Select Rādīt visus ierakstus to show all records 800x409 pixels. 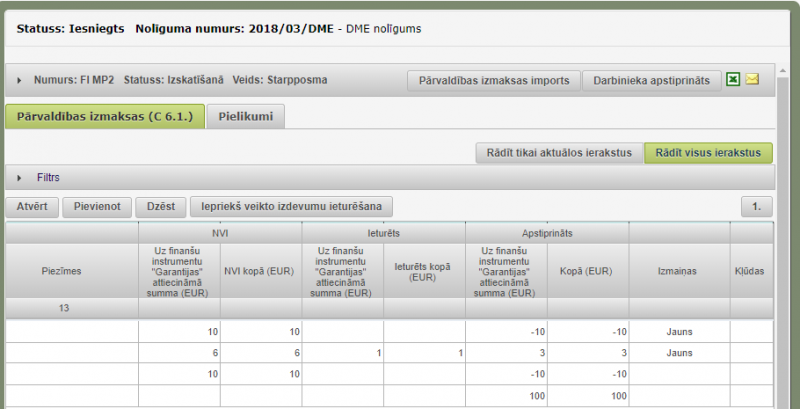tap(708, 153)
